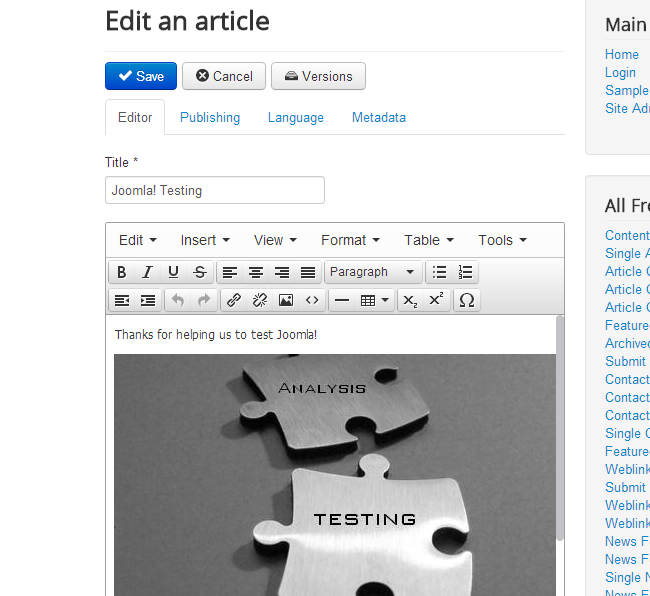
Task: Open the Paragraph format dropdown
Action: [x=372, y=272]
